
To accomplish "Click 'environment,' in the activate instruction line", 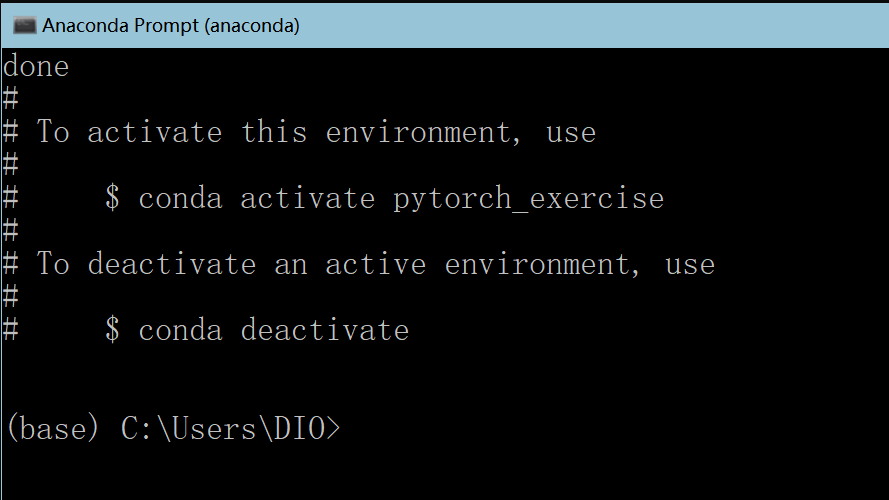I will click(423, 133).
